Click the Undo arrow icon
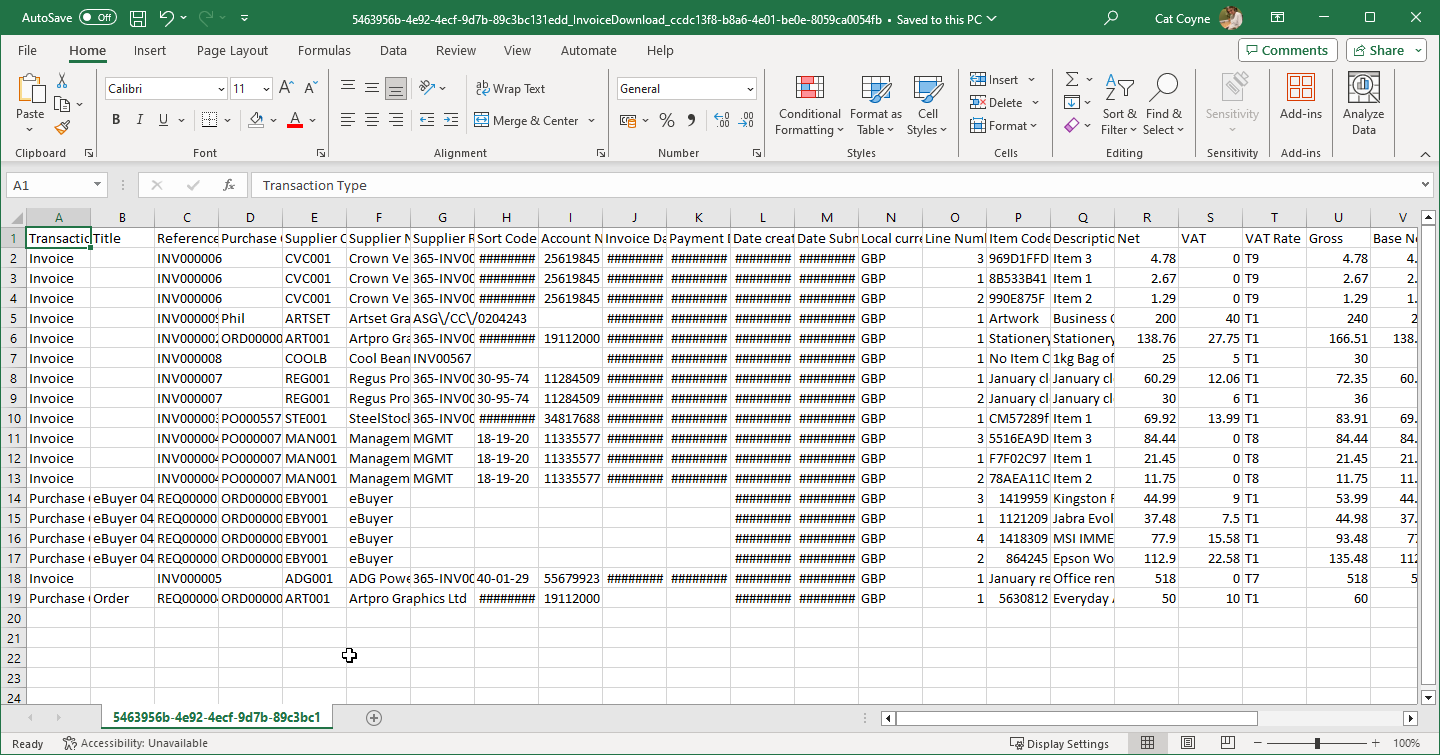 (166, 18)
